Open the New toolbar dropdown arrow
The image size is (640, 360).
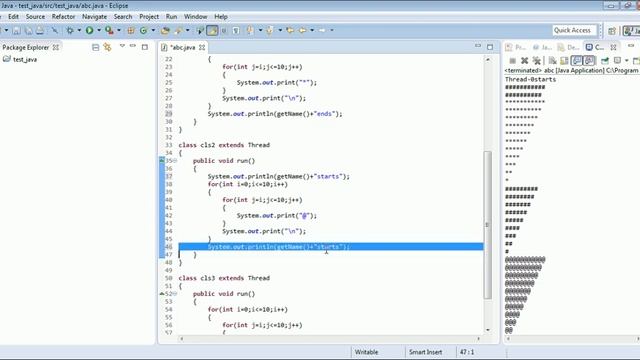pos(6,31)
